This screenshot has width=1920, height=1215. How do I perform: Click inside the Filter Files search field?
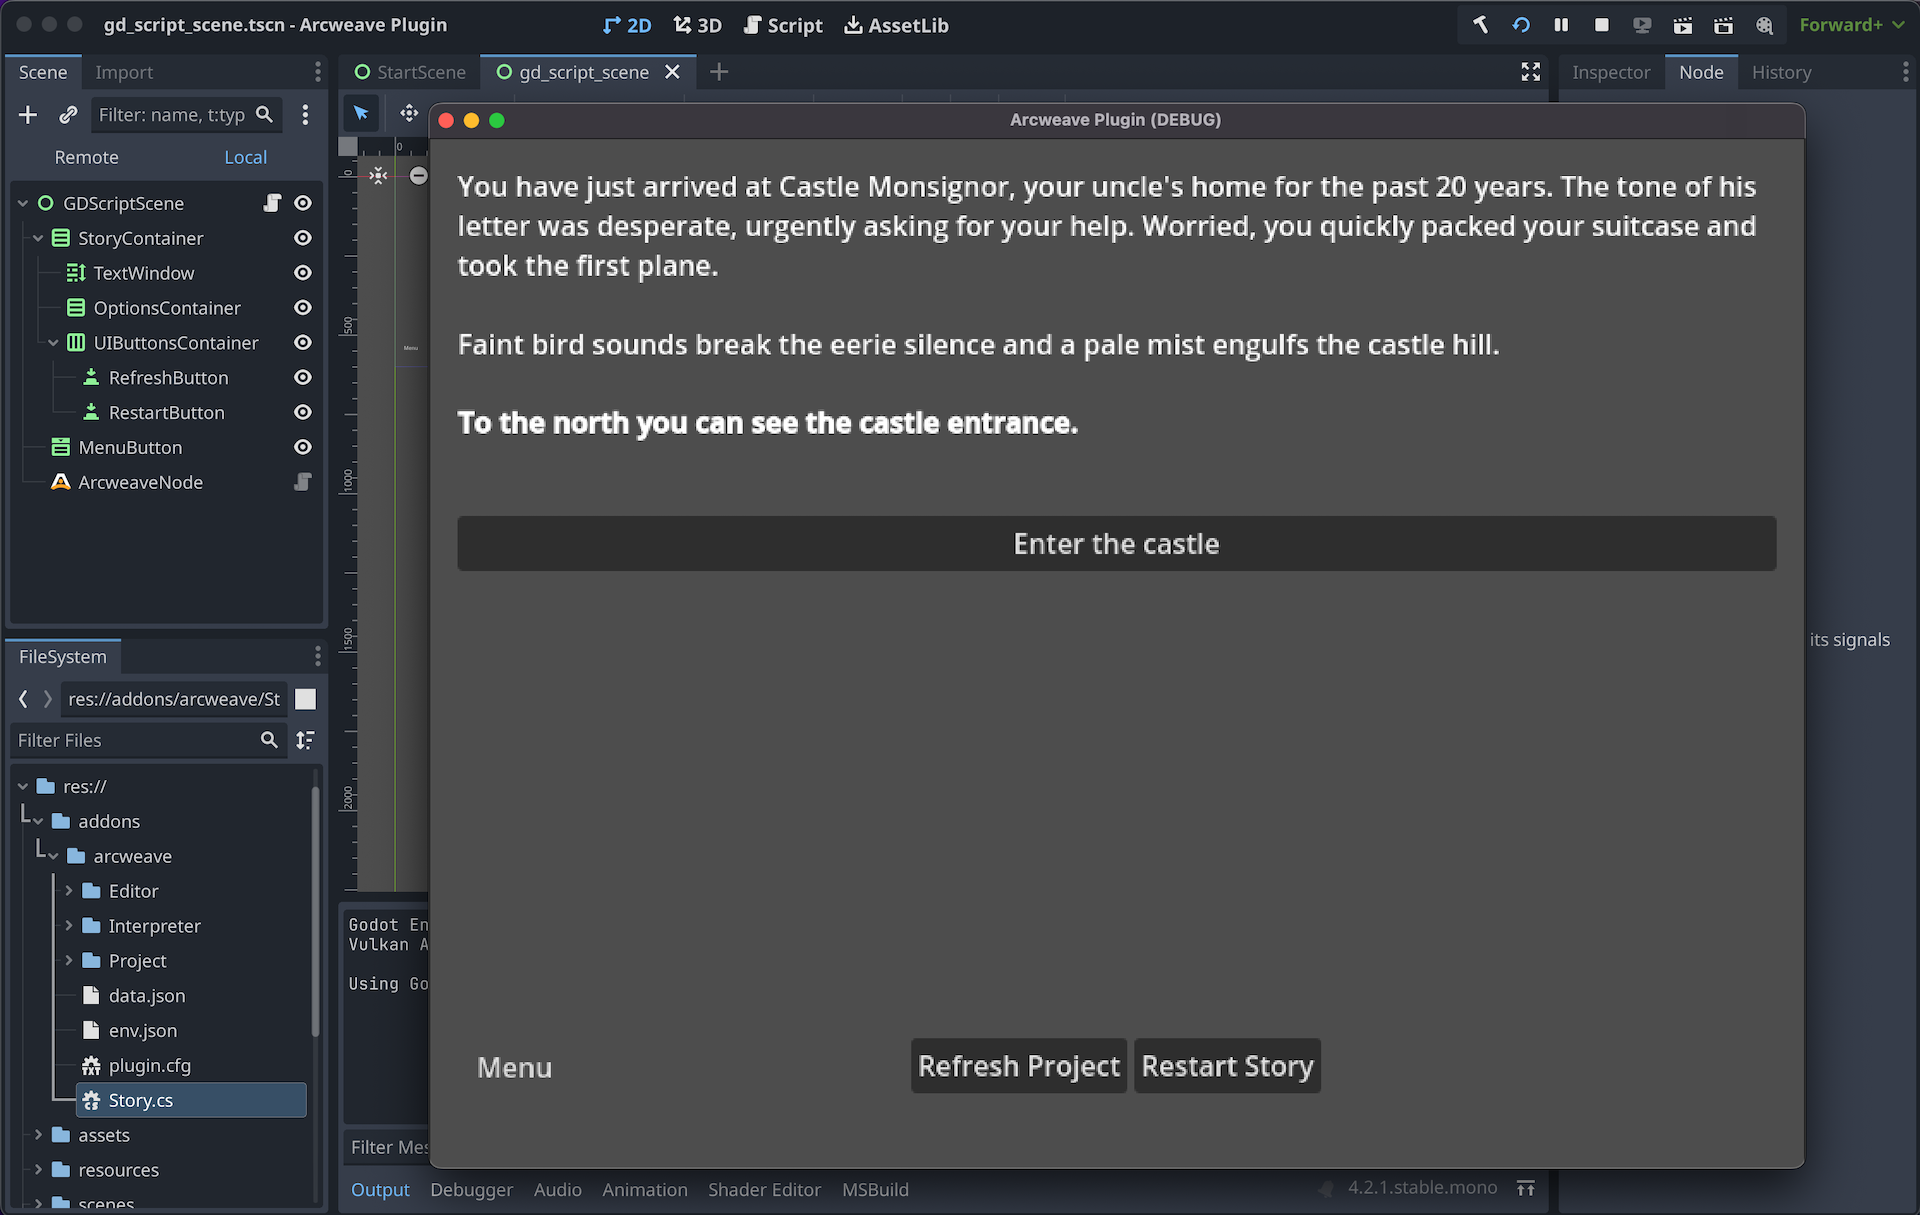coord(140,740)
